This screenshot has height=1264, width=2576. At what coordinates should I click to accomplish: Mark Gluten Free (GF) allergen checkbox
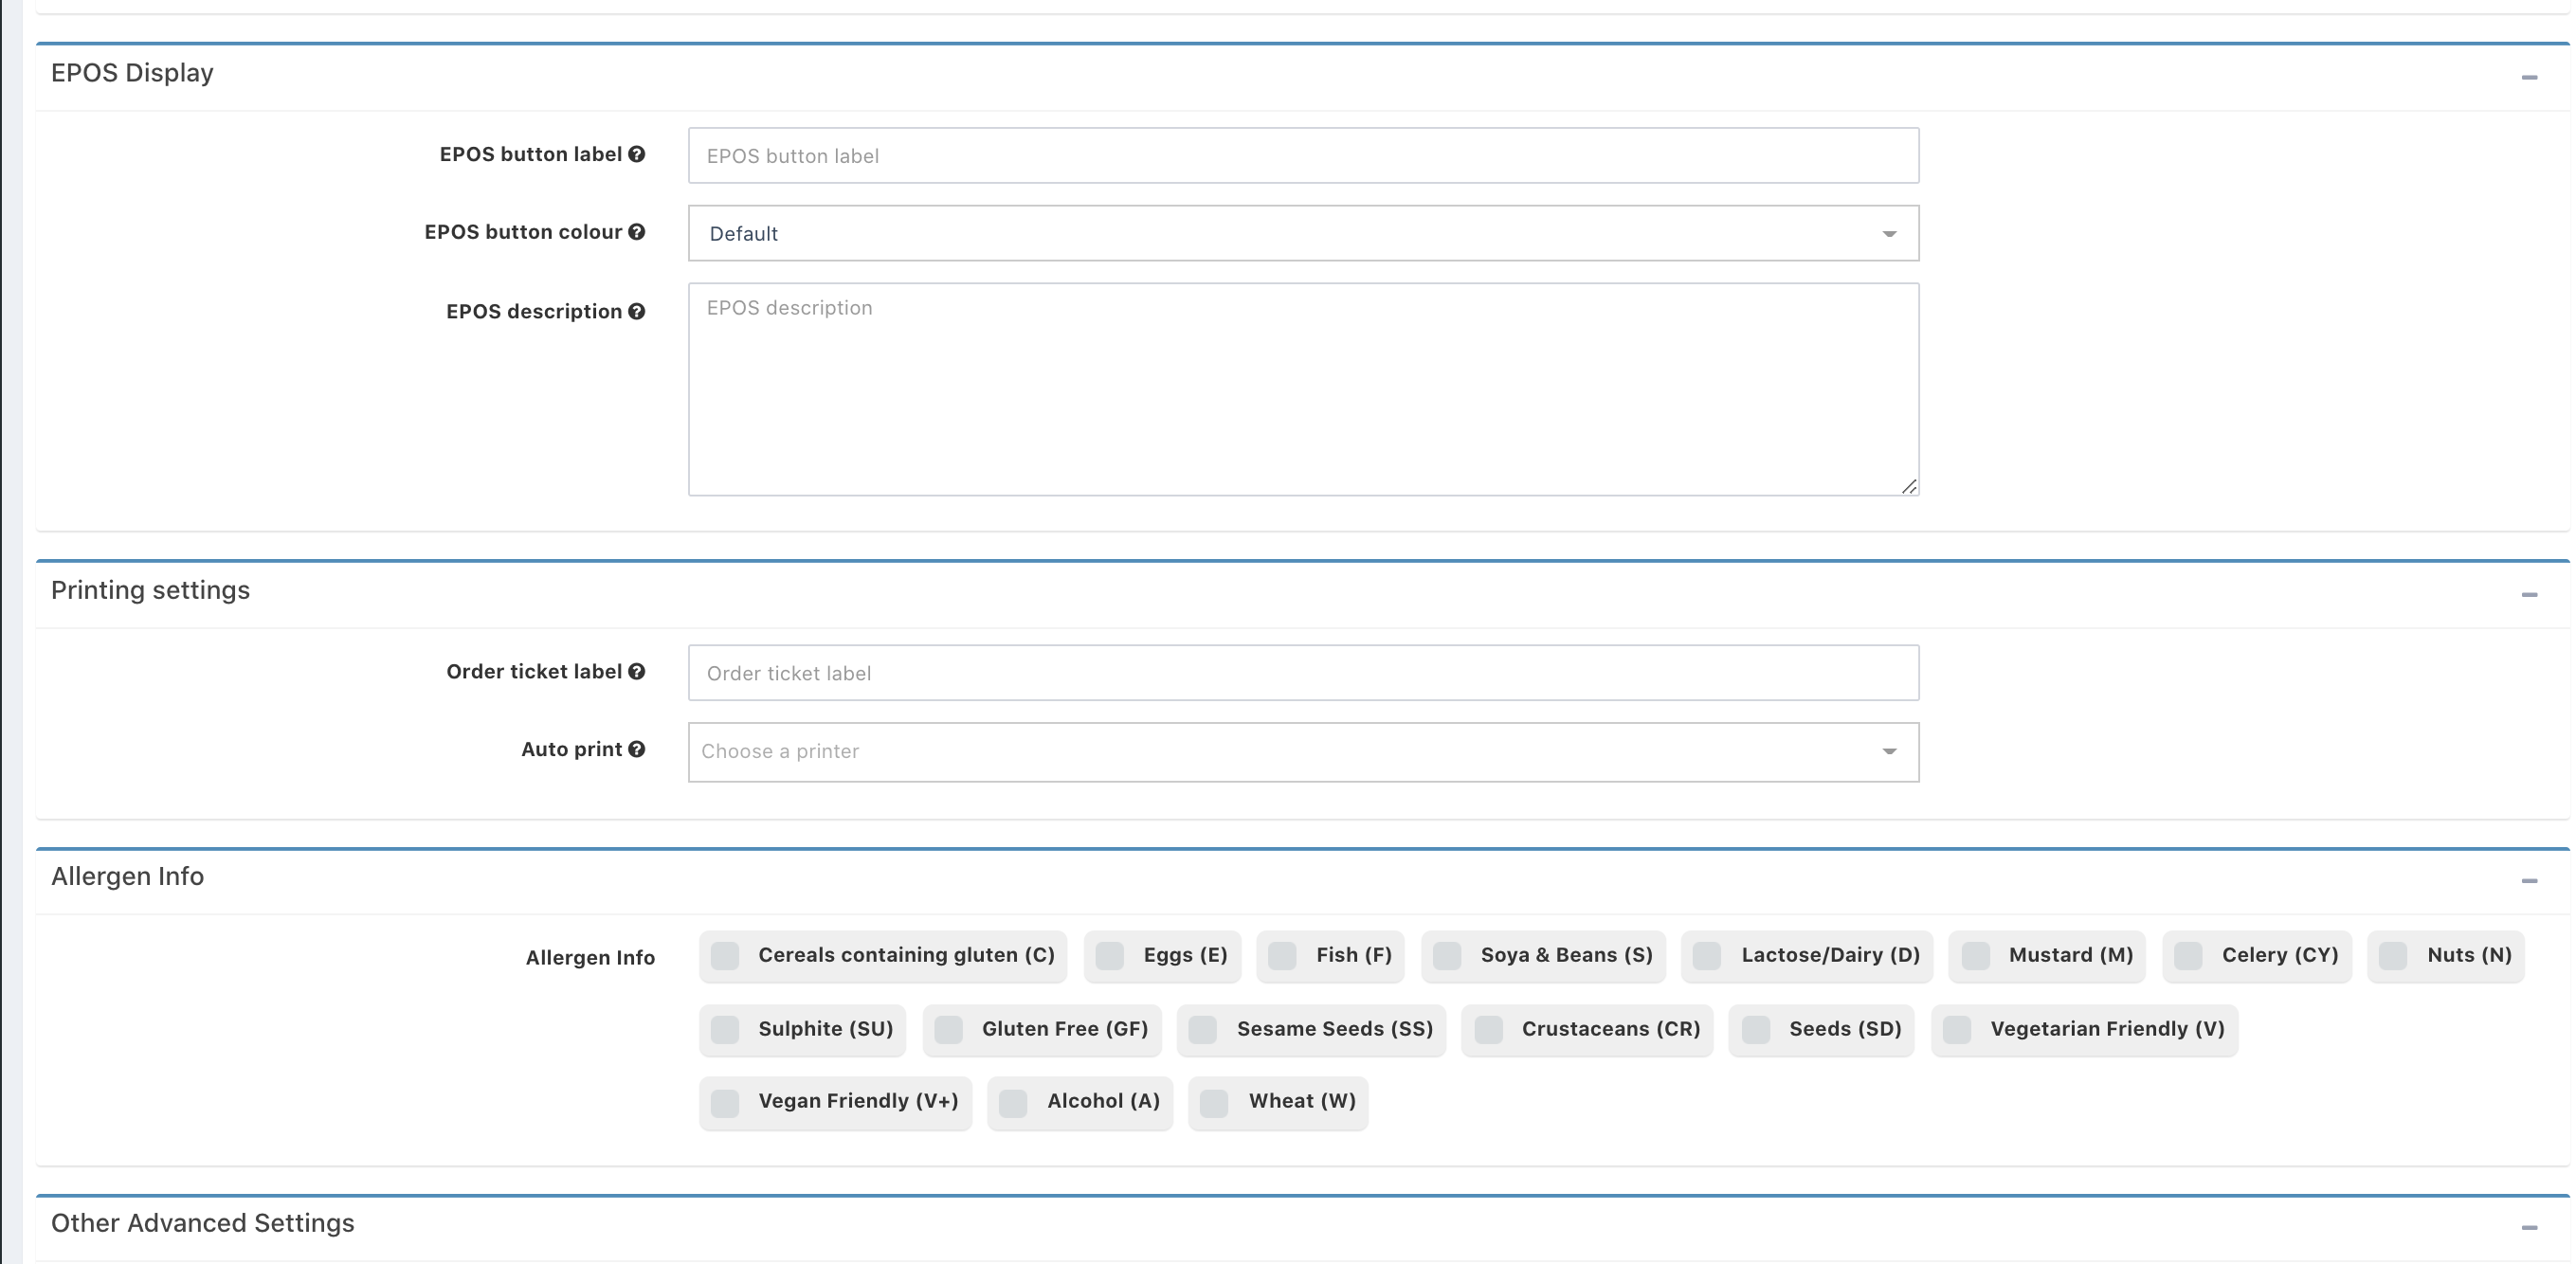948,1030
